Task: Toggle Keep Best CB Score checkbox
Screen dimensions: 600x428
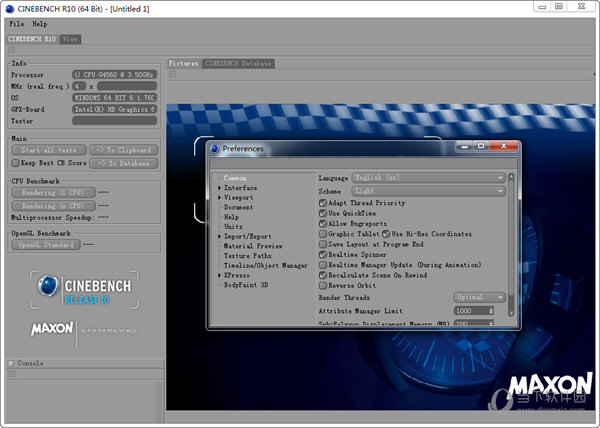Action: click(15, 163)
